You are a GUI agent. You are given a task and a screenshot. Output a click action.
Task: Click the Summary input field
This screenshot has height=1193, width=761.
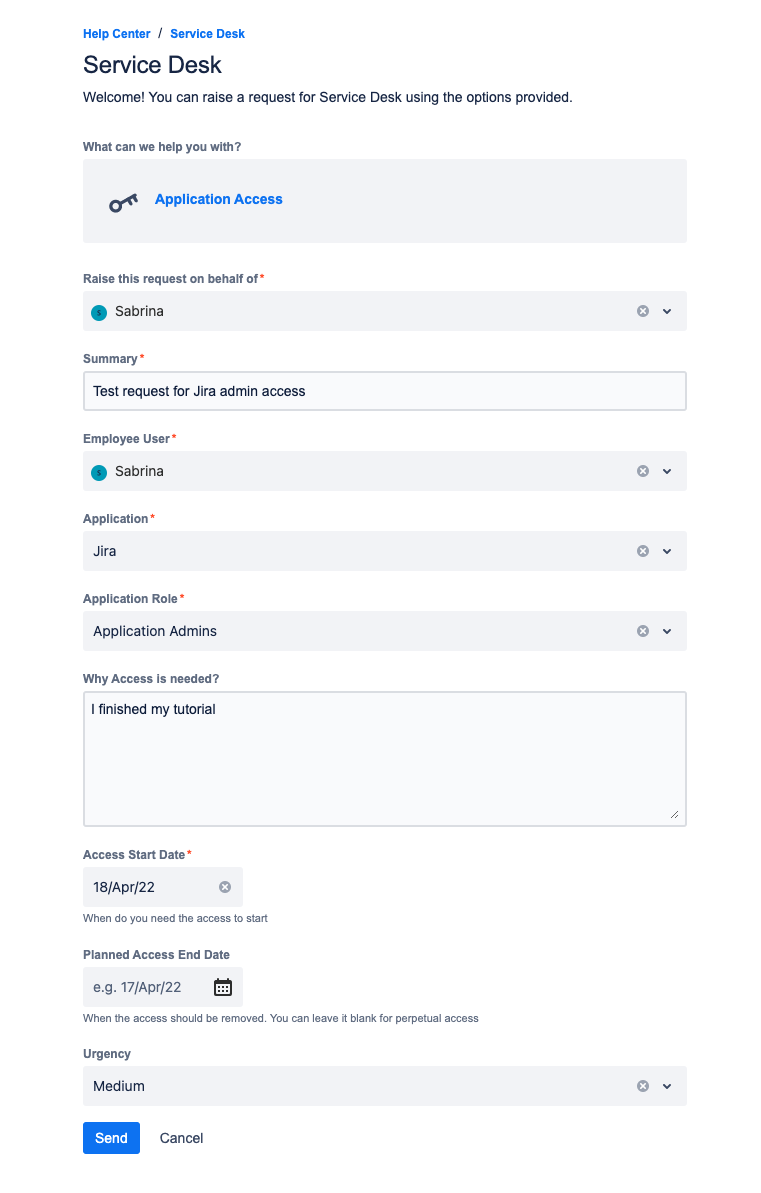[384, 390]
